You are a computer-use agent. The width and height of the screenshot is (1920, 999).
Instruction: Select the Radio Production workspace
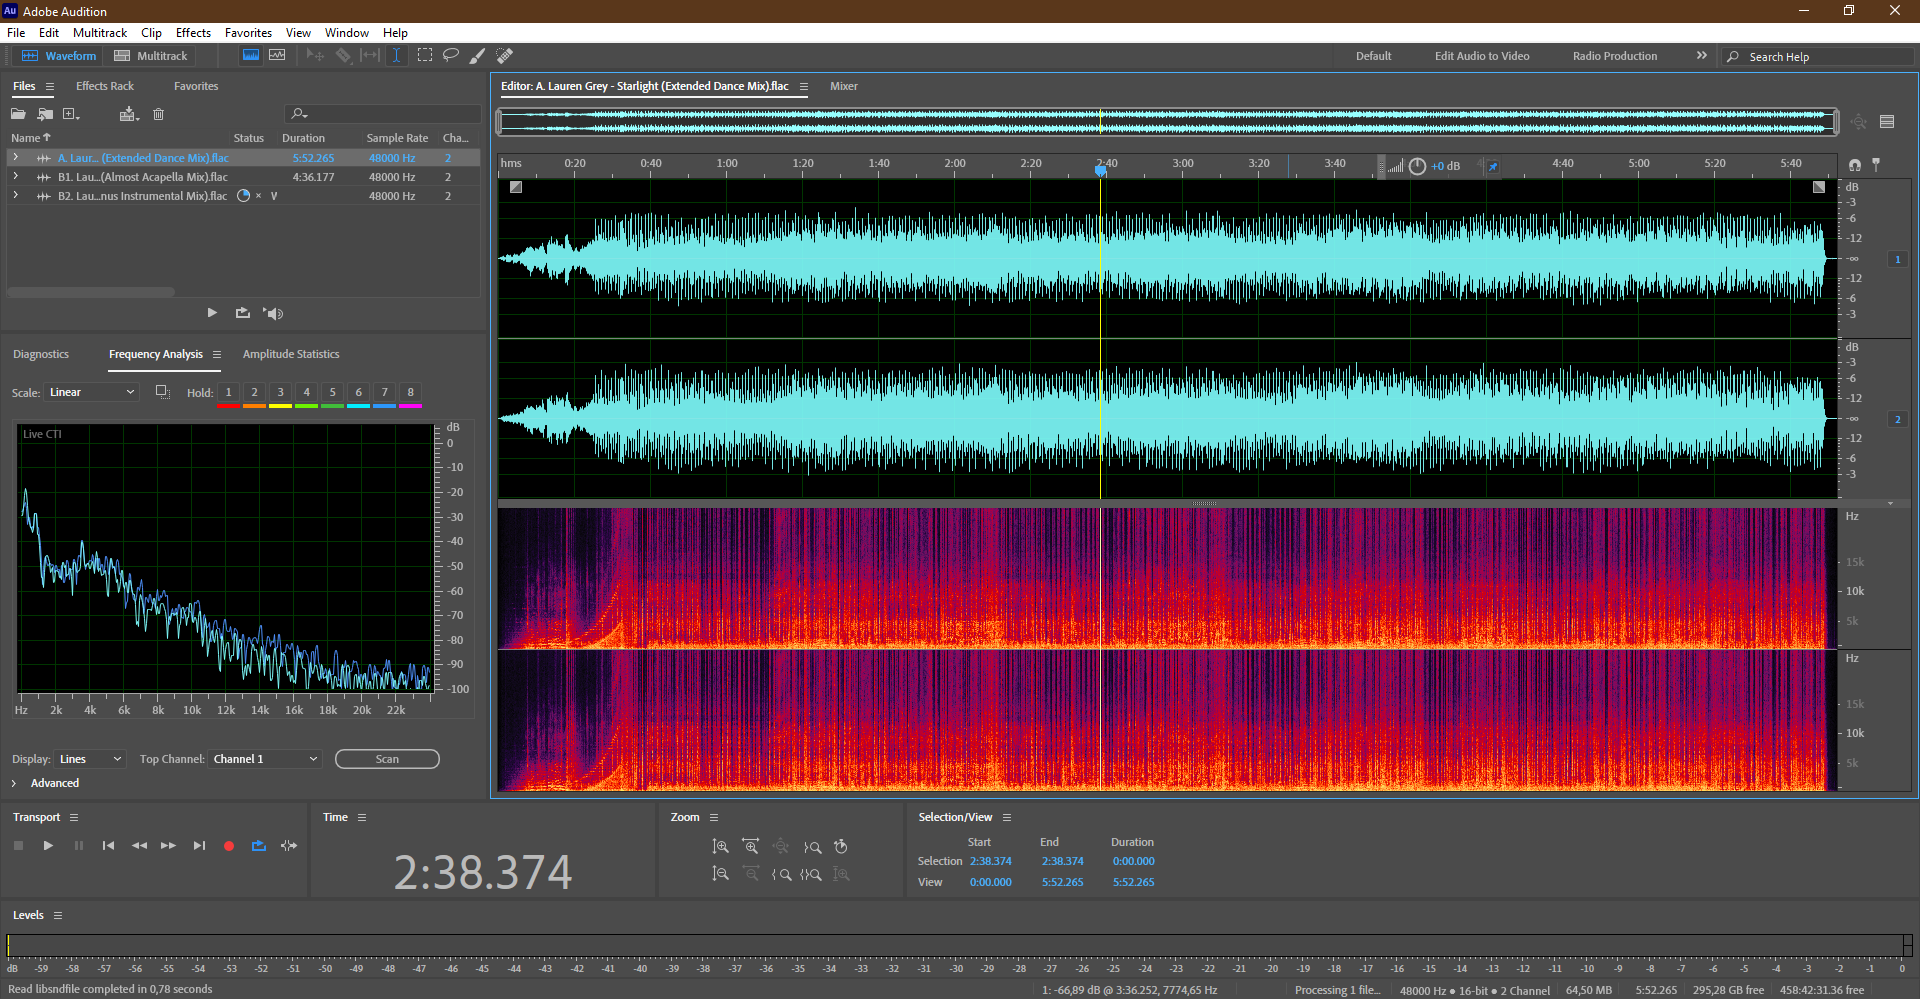click(1615, 56)
